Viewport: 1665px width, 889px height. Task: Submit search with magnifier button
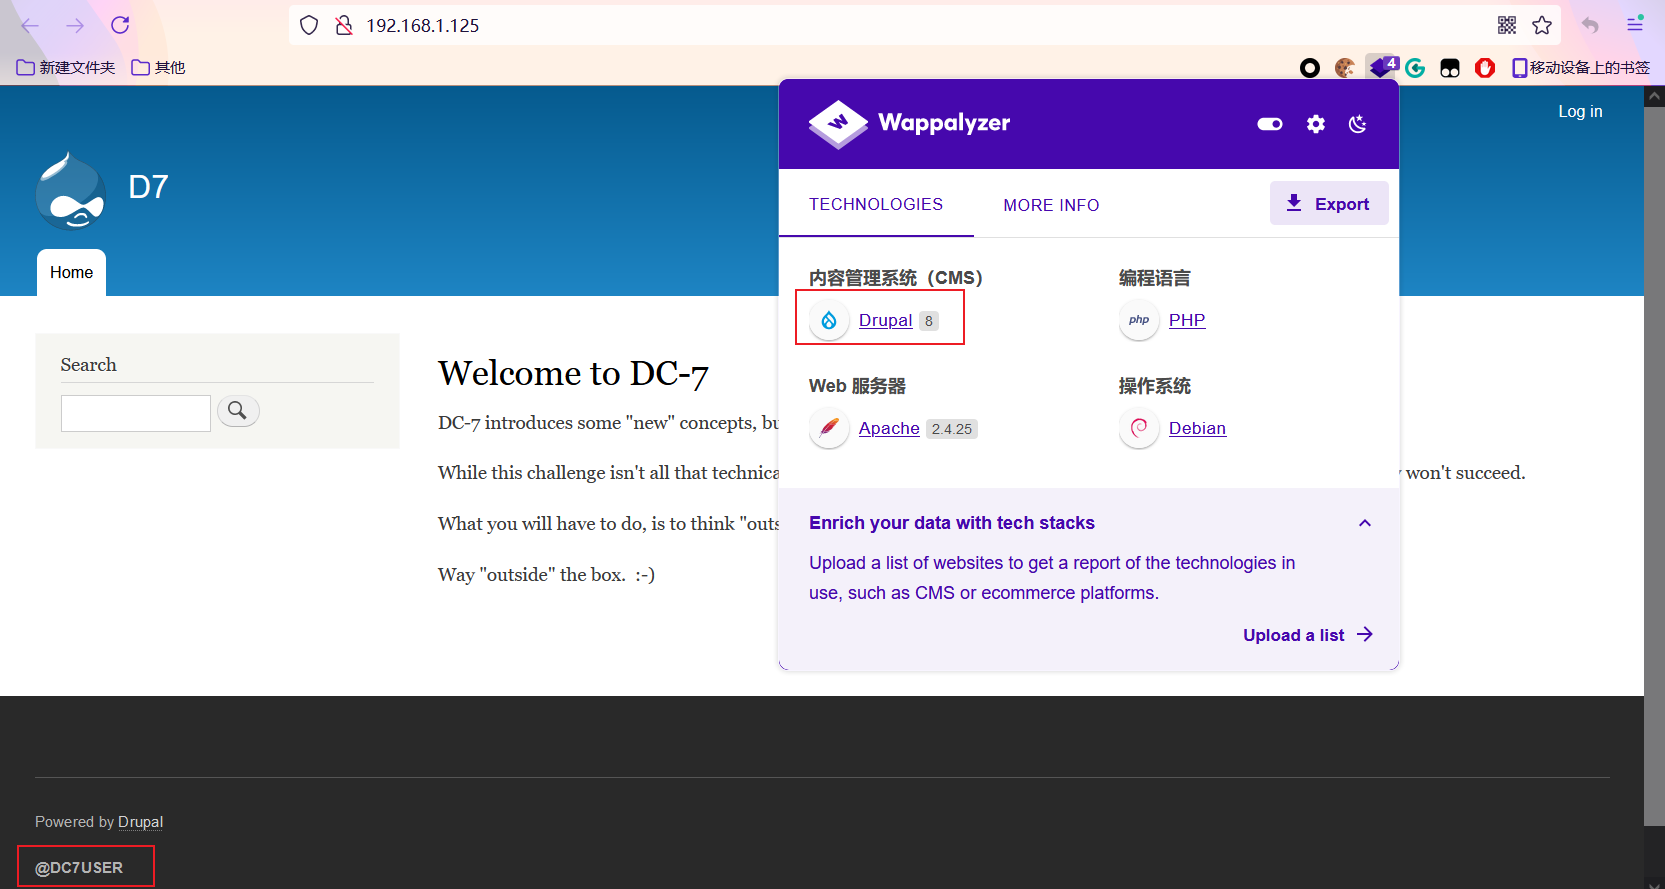(x=238, y=411)
